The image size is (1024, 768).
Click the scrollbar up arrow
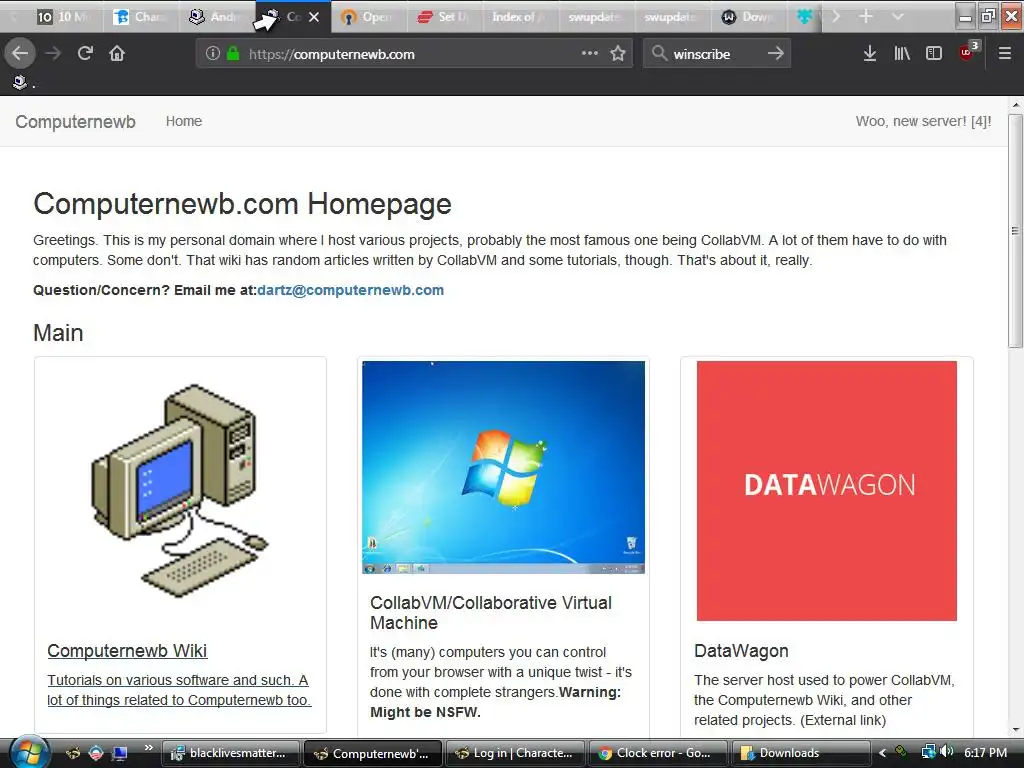coord(1015,104)
